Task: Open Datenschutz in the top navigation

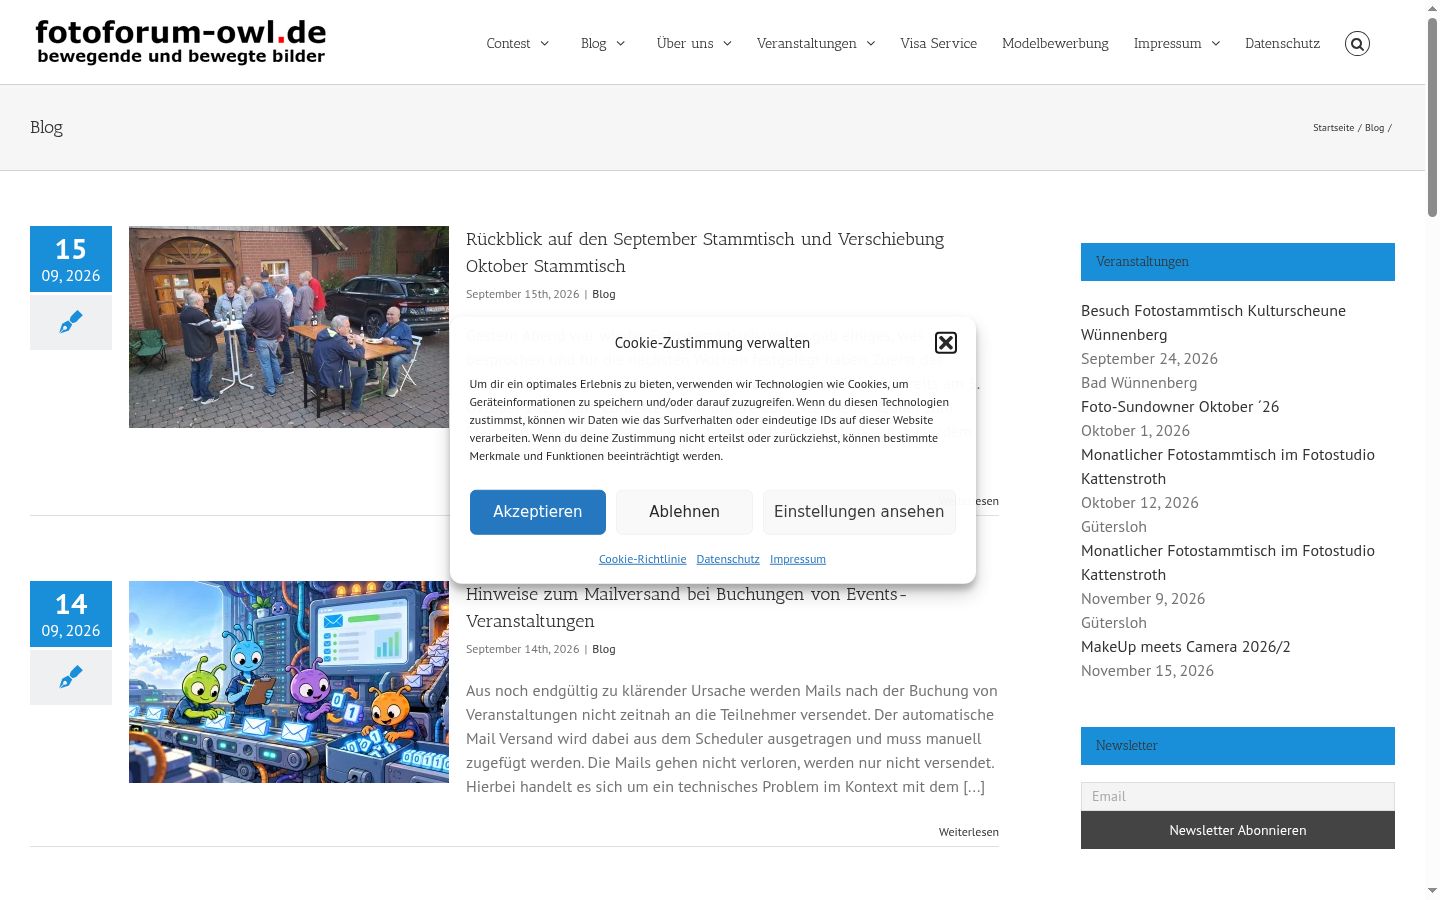Action: click(1282, 43)
